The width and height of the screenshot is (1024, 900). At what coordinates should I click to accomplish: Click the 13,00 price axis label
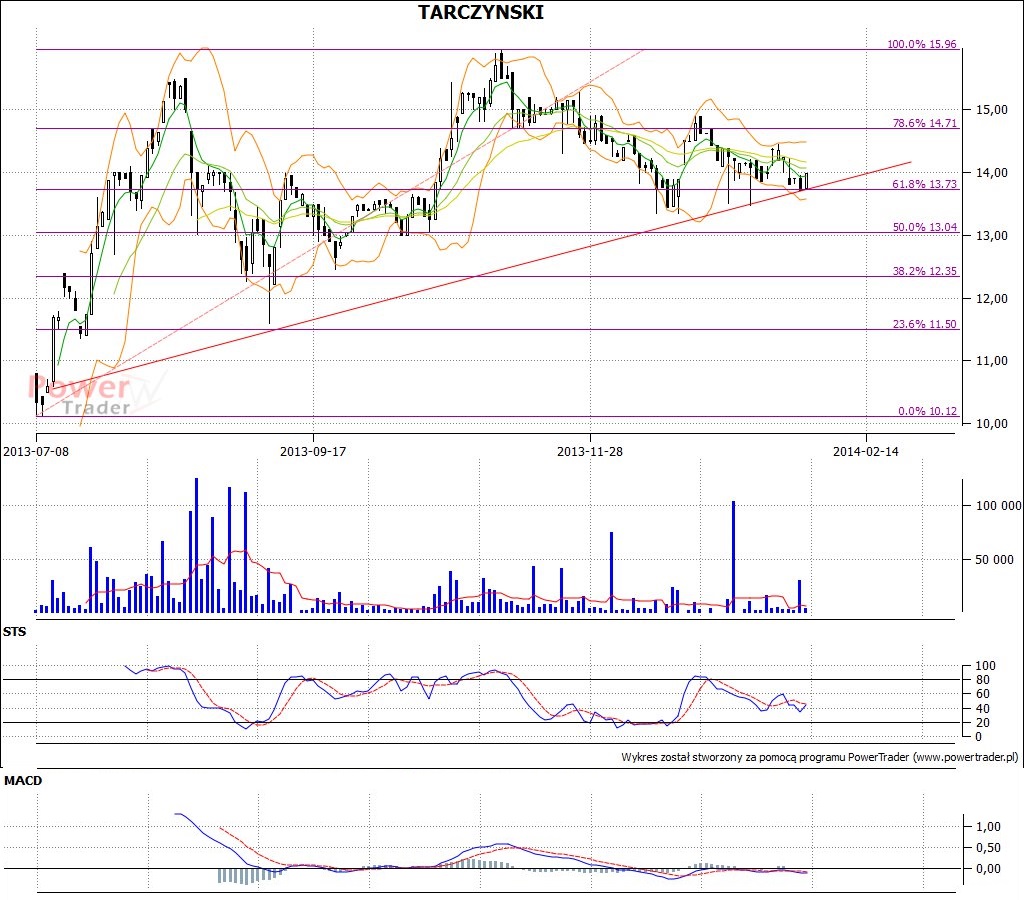point(991,236)
